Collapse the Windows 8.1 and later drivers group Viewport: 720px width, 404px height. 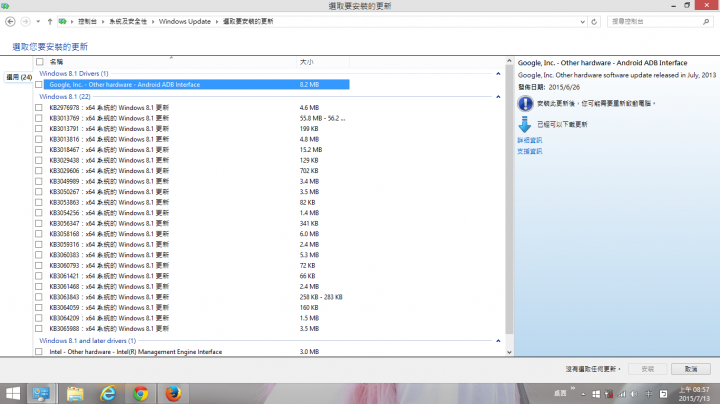tap(498, 341)
